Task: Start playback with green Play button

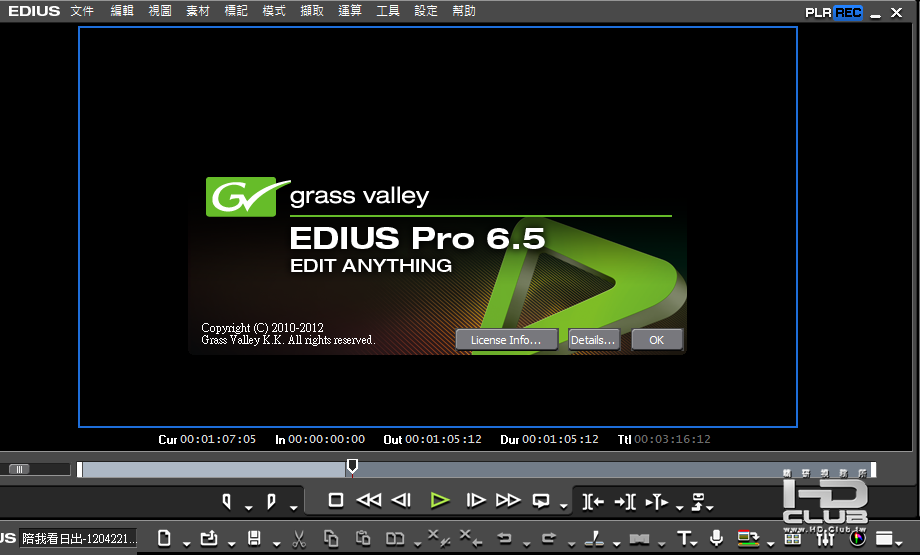Action: click(x=439, y=500)
